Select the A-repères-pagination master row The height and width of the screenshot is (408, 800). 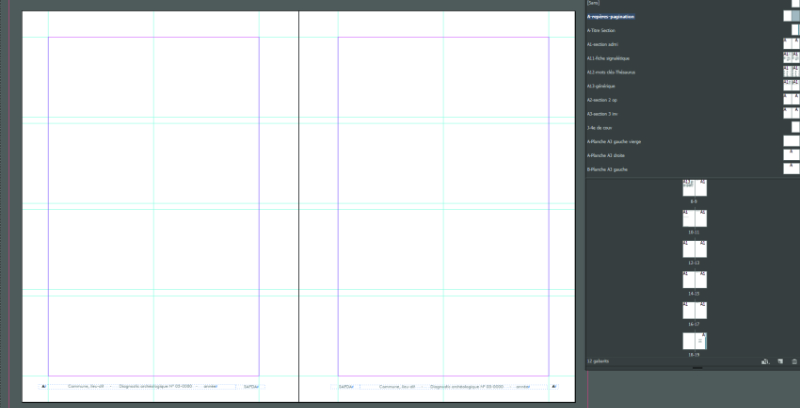point(692,17)
